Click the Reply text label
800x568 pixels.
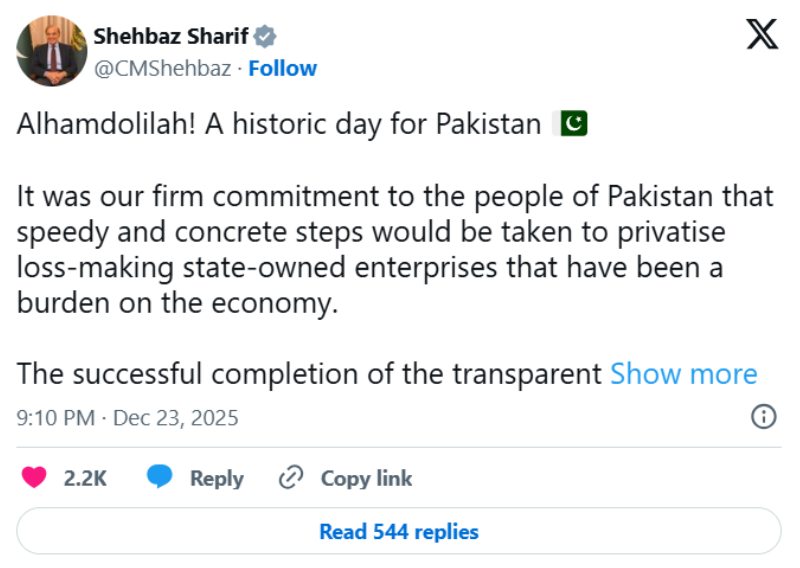tap(217, 478)
